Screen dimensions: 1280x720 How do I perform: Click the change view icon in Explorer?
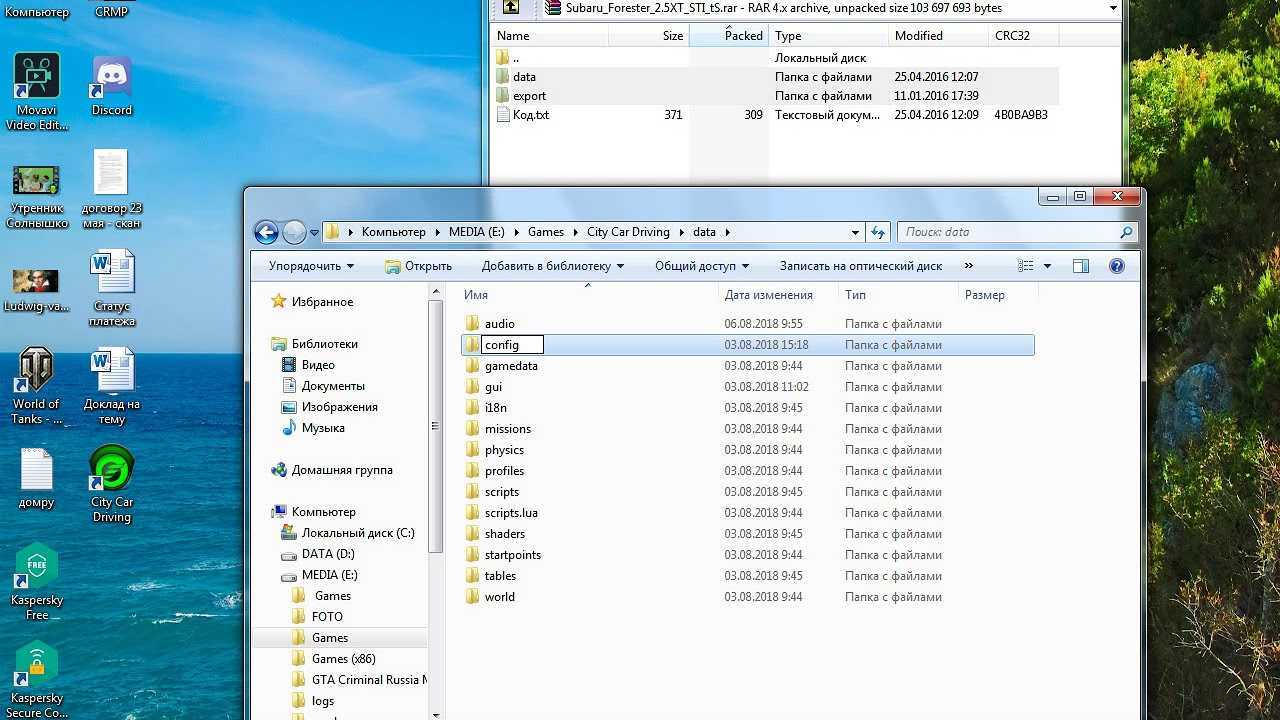pos(1025,266)
